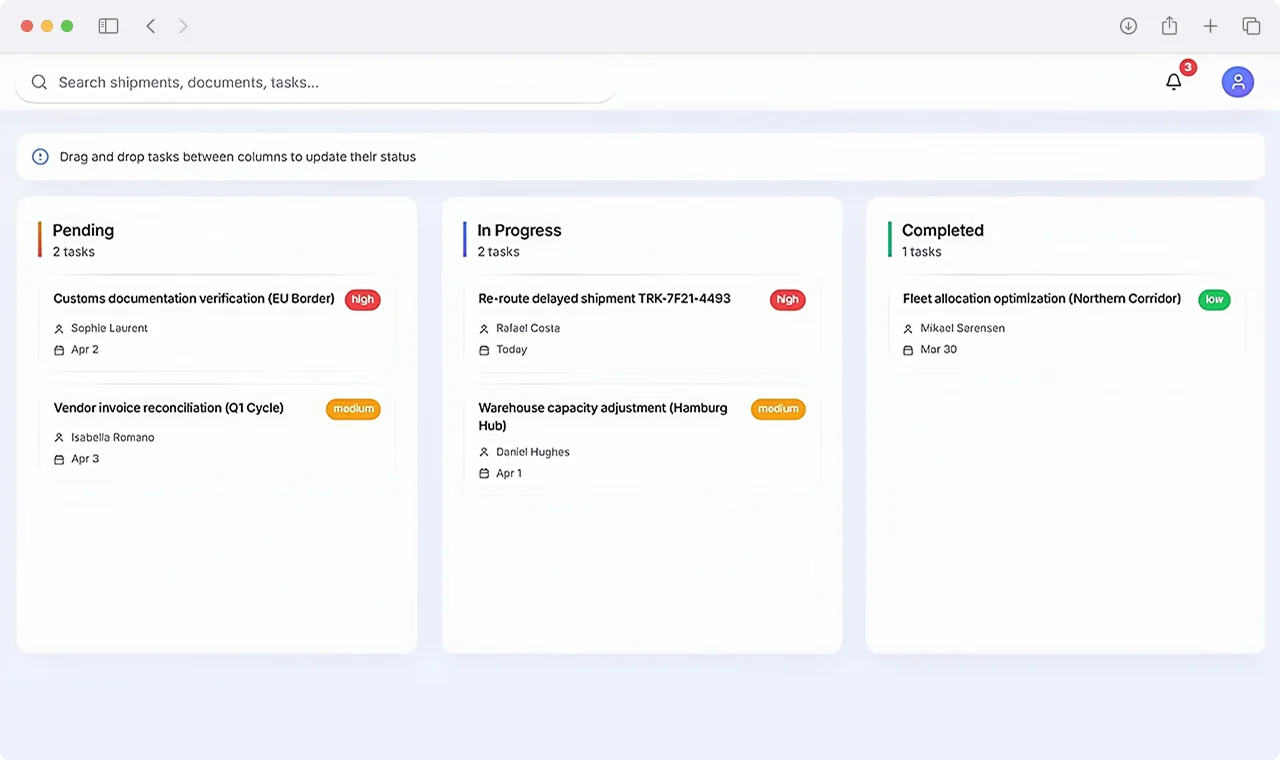Screen dimensions: 1280x760
Task: Click the assignee name Mikael Sørensen
Action: [x=963, y=328]
